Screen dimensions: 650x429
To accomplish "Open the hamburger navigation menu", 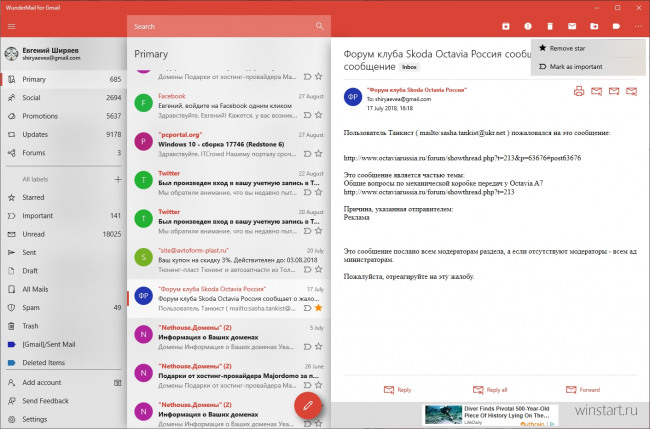I will click(12, 26).
